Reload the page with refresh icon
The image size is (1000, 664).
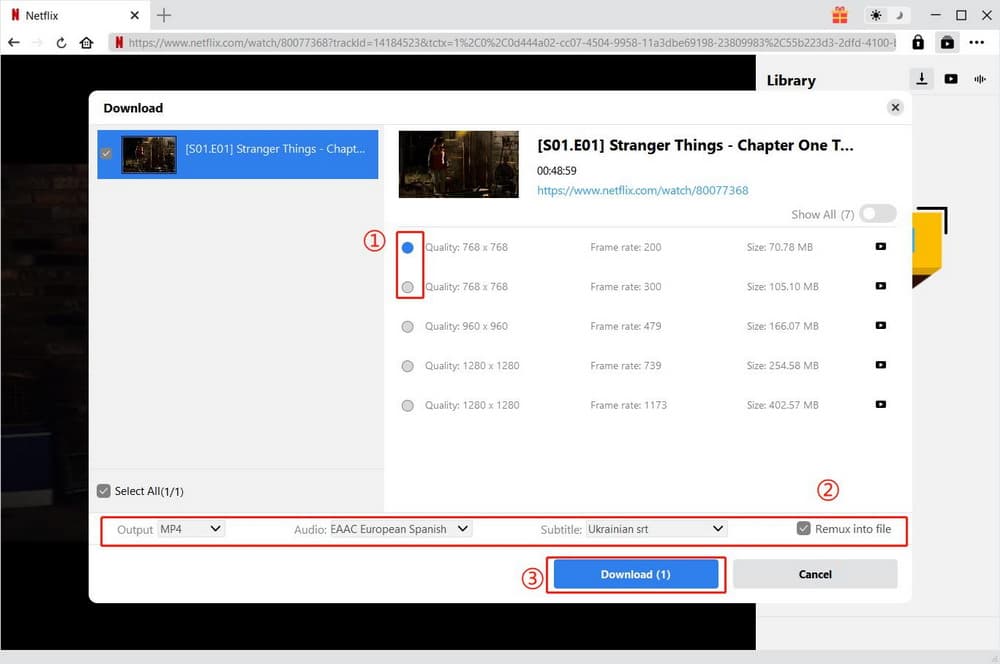pyautogui.click(x=62, y=43)
